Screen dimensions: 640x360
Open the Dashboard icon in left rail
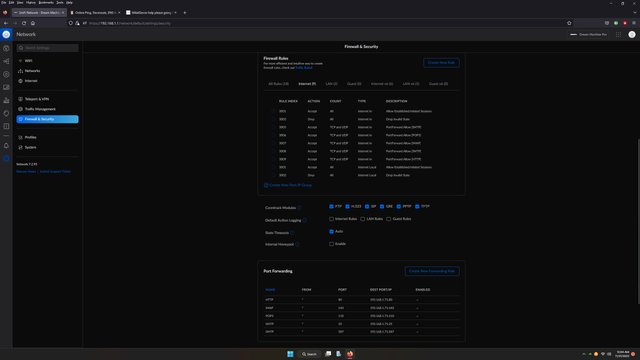coord(6,48)
